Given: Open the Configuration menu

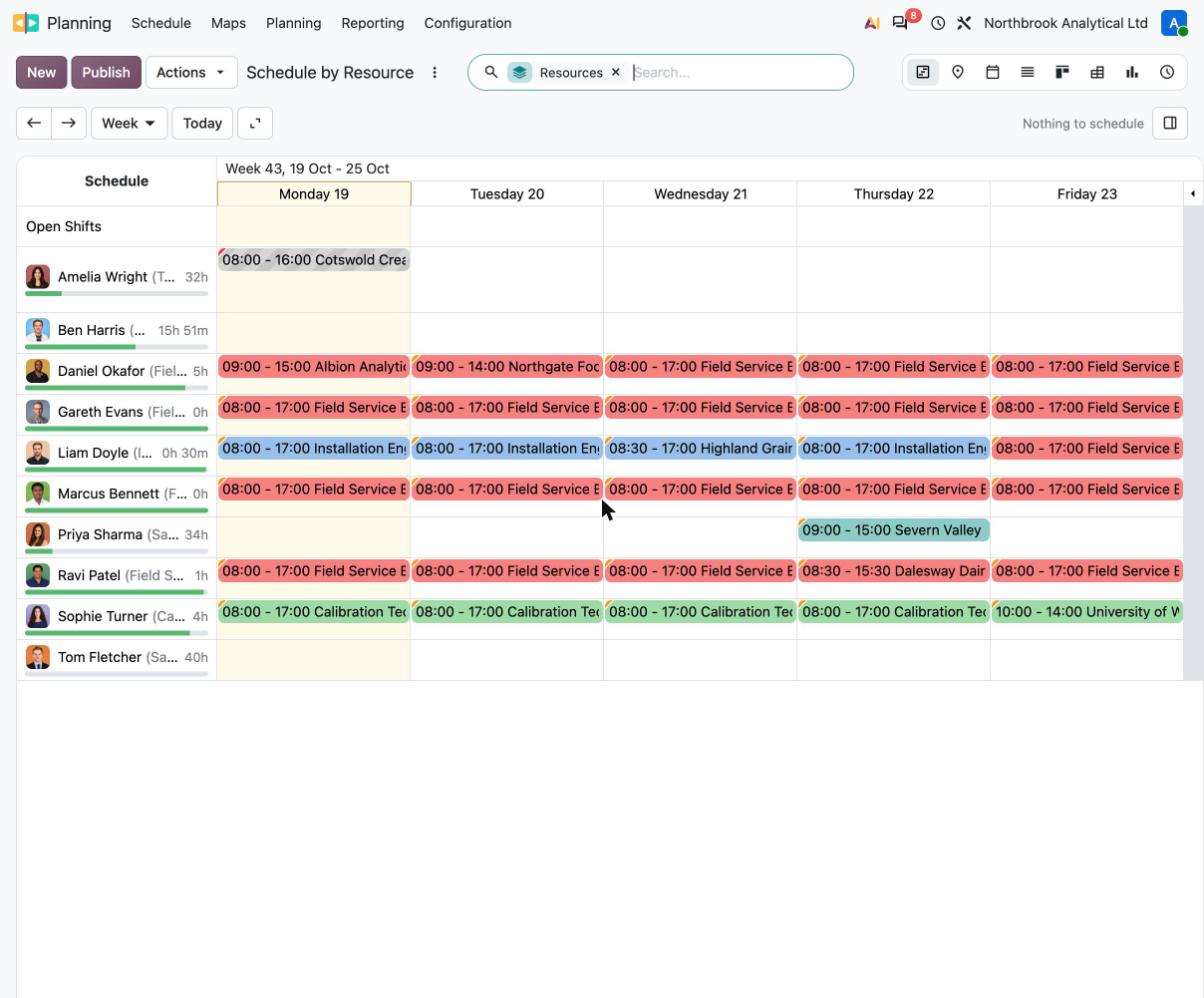Looking at the screenshot, I should (468, 23).
